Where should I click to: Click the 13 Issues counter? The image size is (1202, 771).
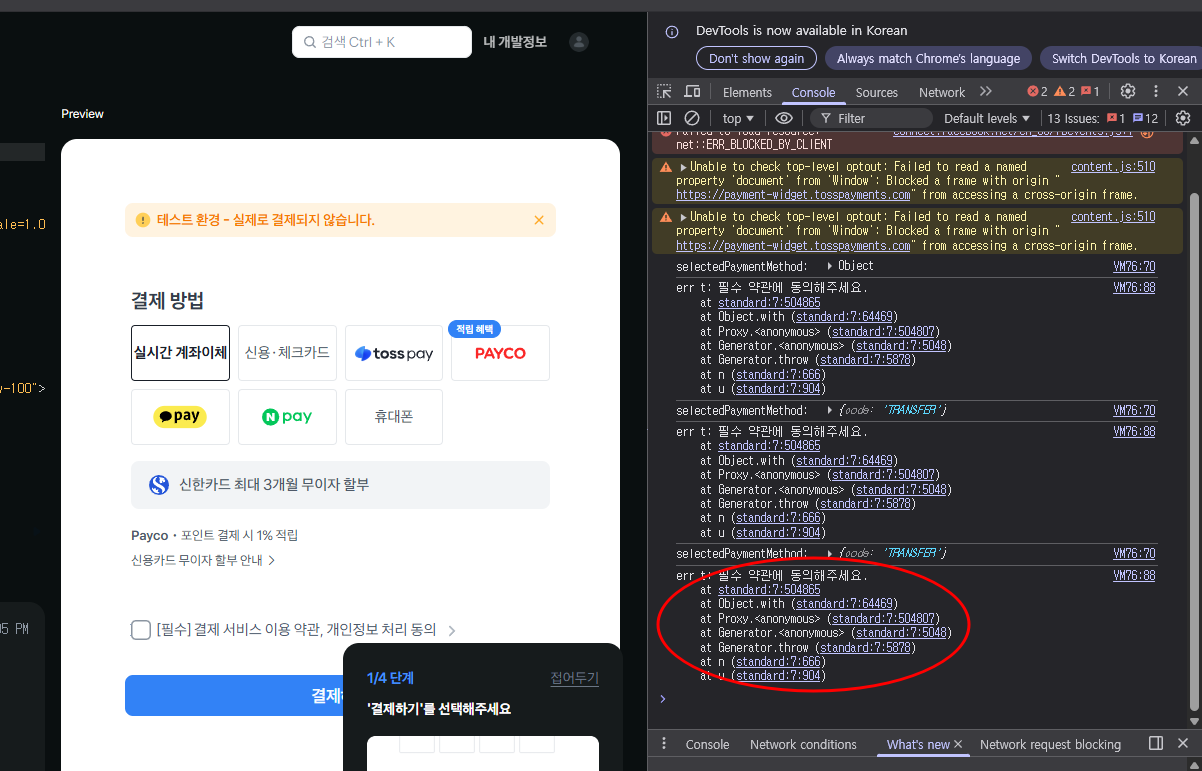click(x=1102, y=118)
